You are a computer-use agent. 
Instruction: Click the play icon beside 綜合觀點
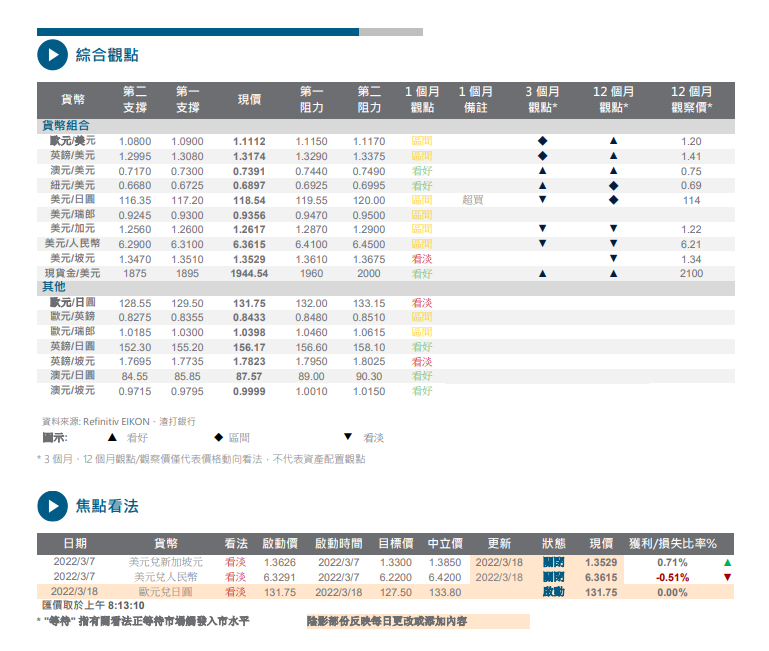[51, 55]
